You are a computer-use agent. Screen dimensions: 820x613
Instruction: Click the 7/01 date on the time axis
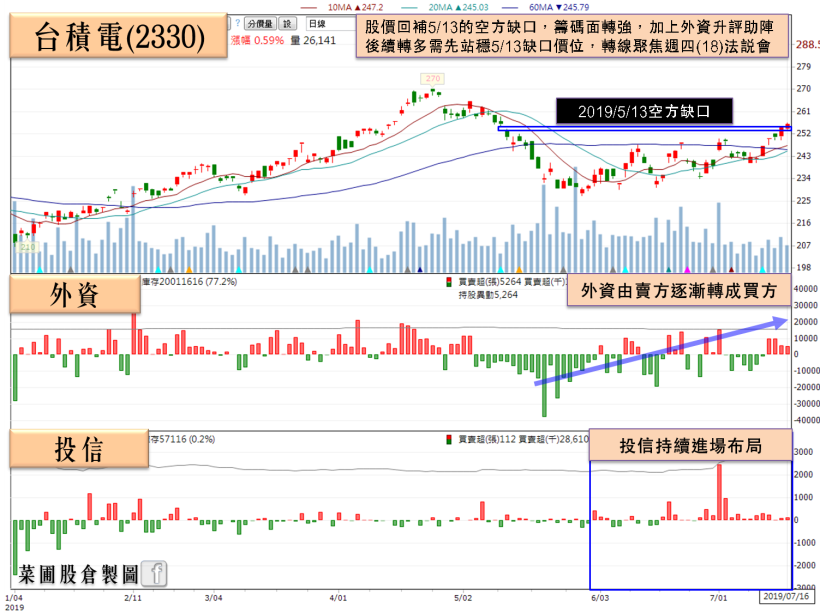point(719,597)
